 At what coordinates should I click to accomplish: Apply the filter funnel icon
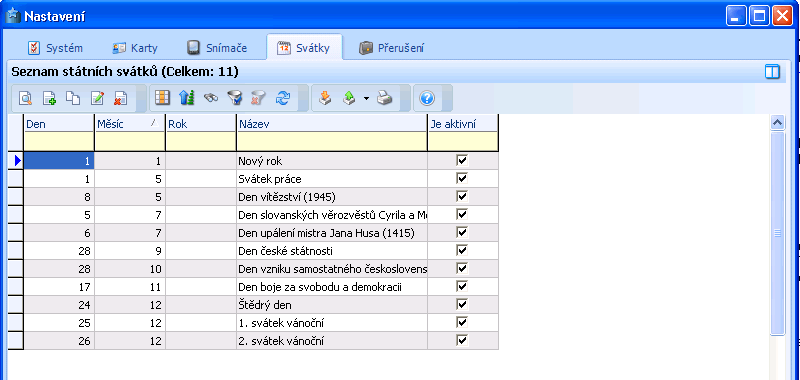coord(235,98)
